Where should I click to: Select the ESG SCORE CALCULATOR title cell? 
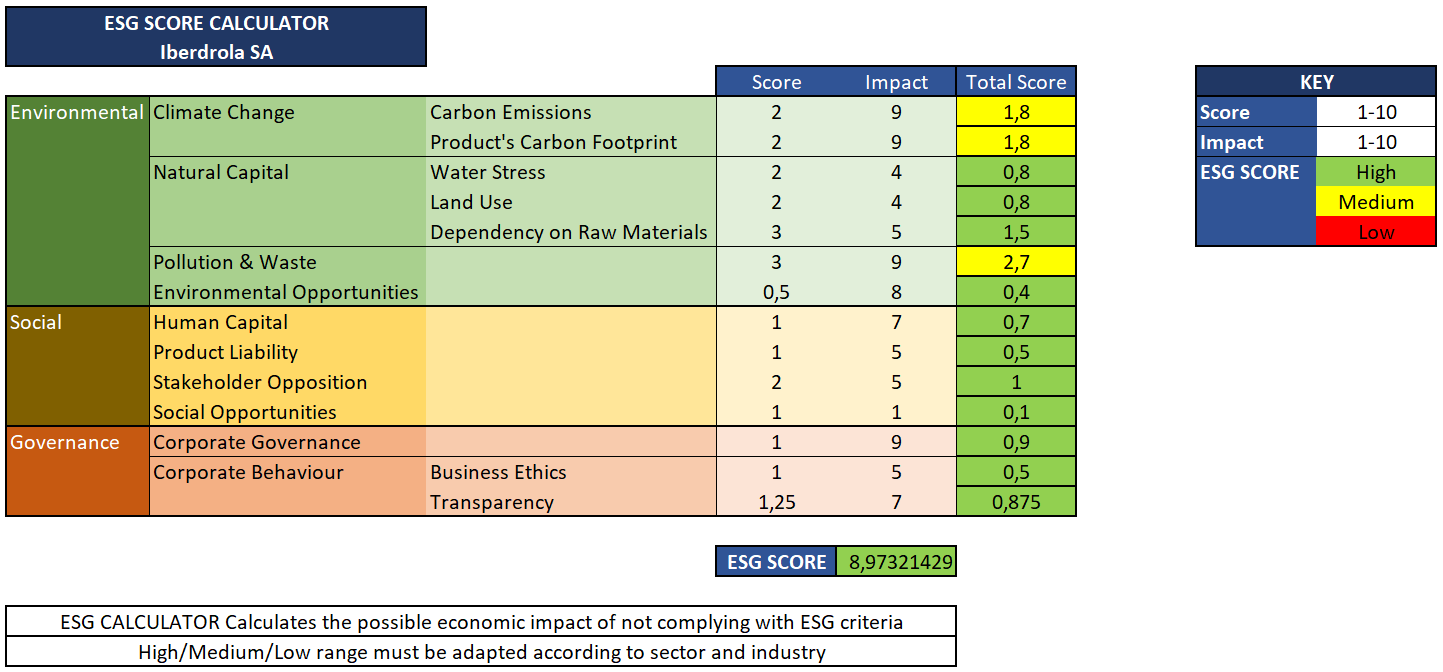216,23
